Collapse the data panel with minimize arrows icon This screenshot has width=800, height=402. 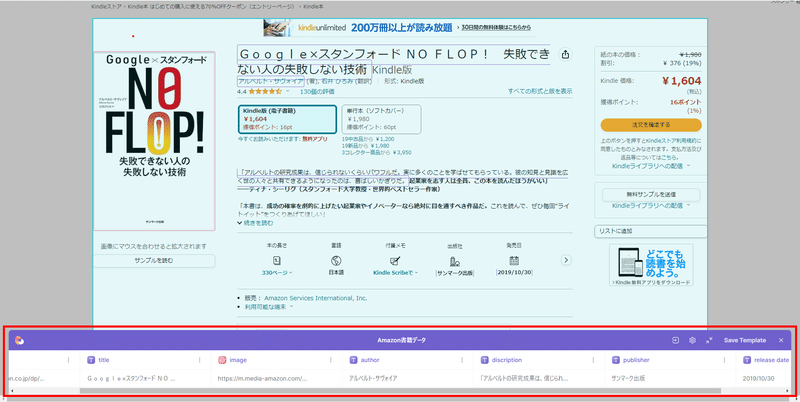tap(709, 340)
